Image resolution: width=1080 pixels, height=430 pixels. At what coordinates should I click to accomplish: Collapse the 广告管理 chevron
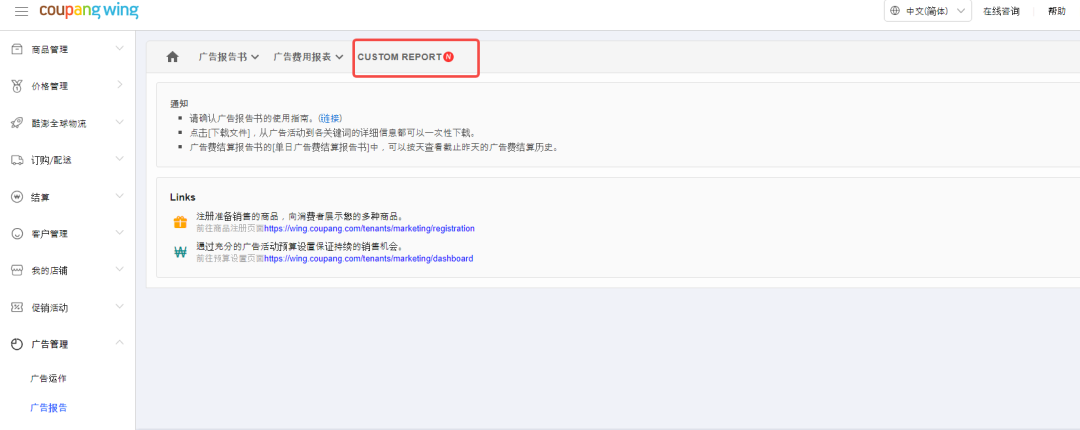[x=120, y=342]
